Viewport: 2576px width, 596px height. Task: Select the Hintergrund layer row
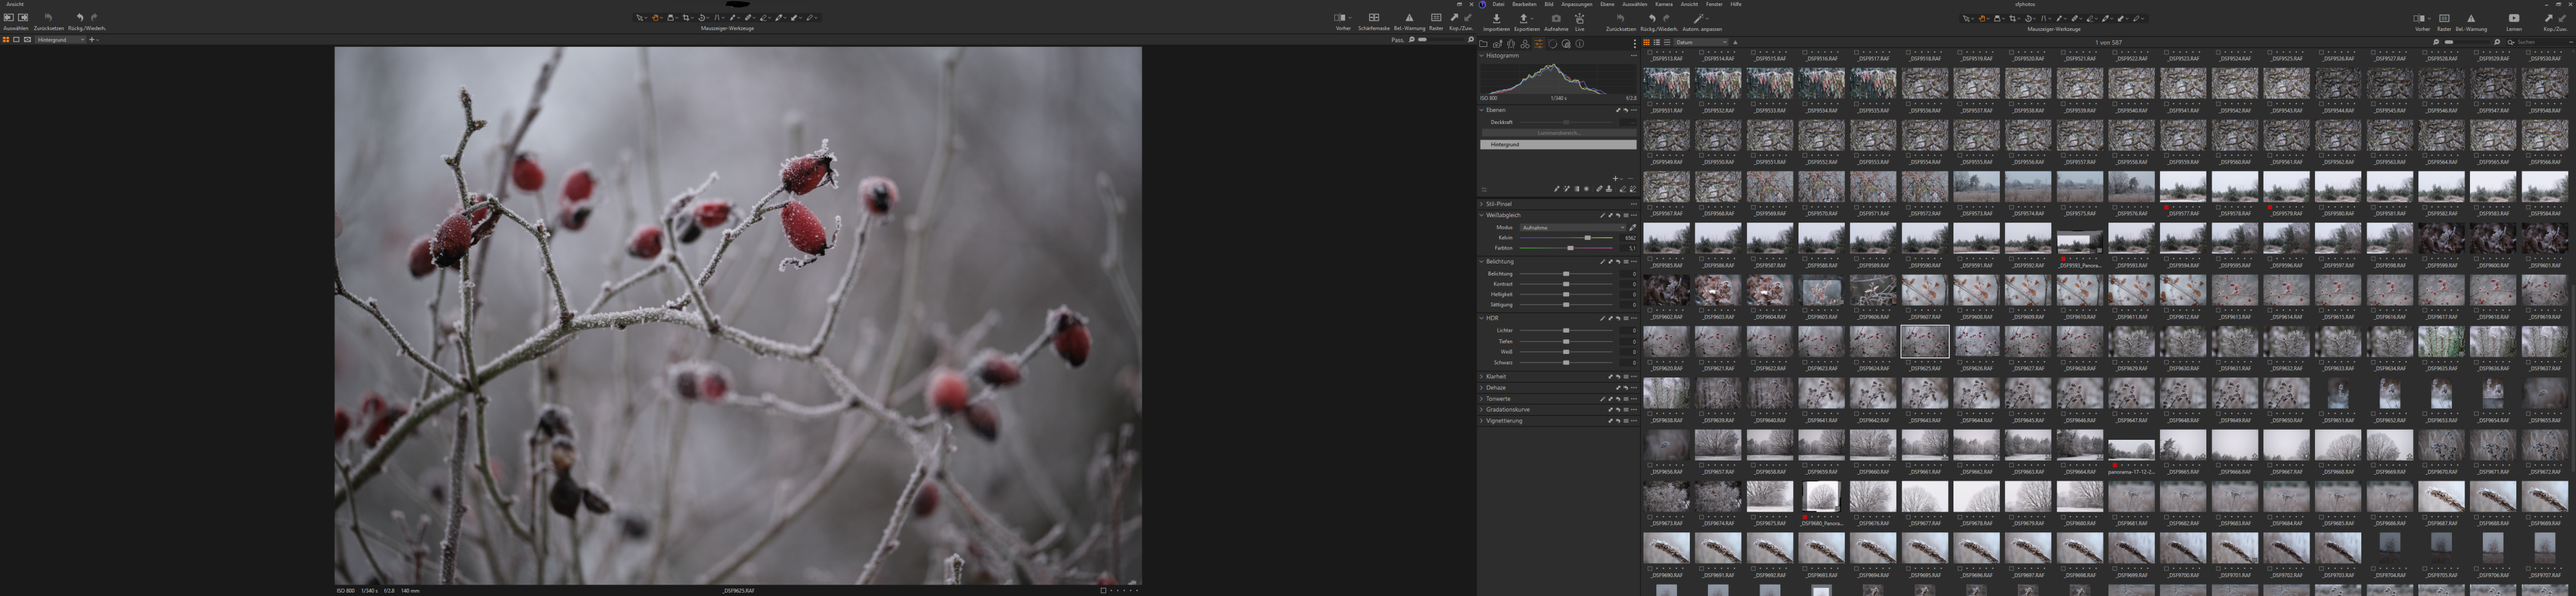(1559, 145)
